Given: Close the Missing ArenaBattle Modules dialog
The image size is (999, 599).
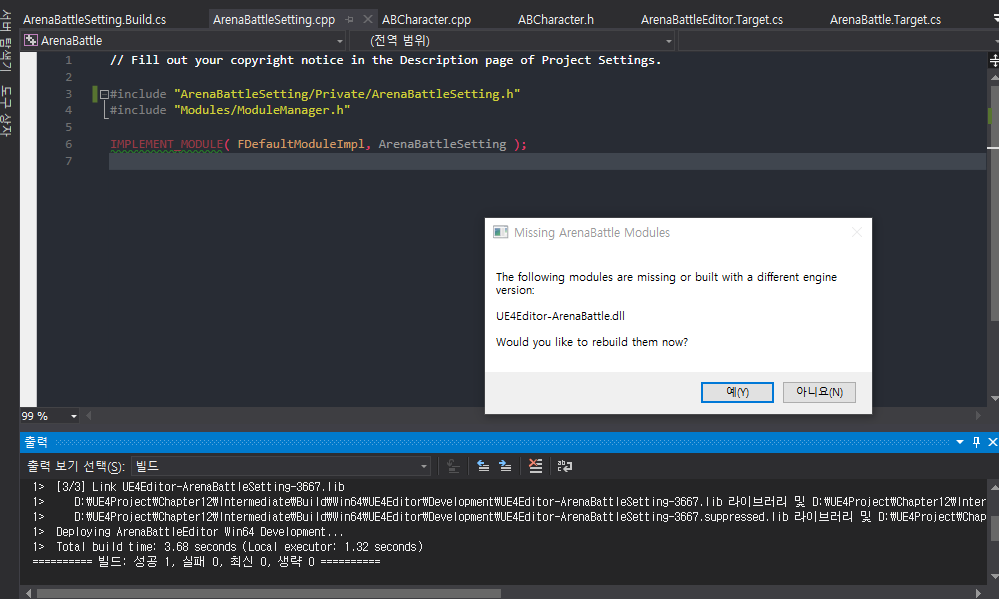Looking at the screenshot, I should point(857,233).
